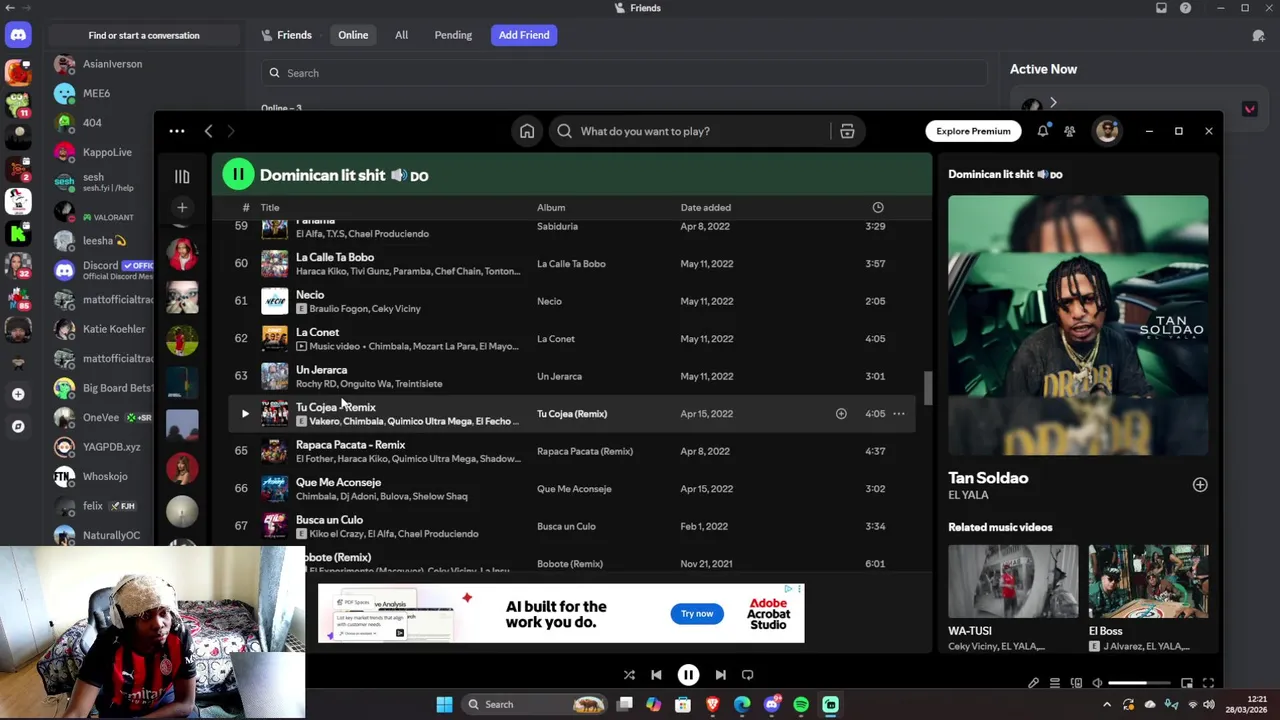The image size is (1280, 720).
Task: Click 'Try now' on Adobe ad
Action: 697,614
